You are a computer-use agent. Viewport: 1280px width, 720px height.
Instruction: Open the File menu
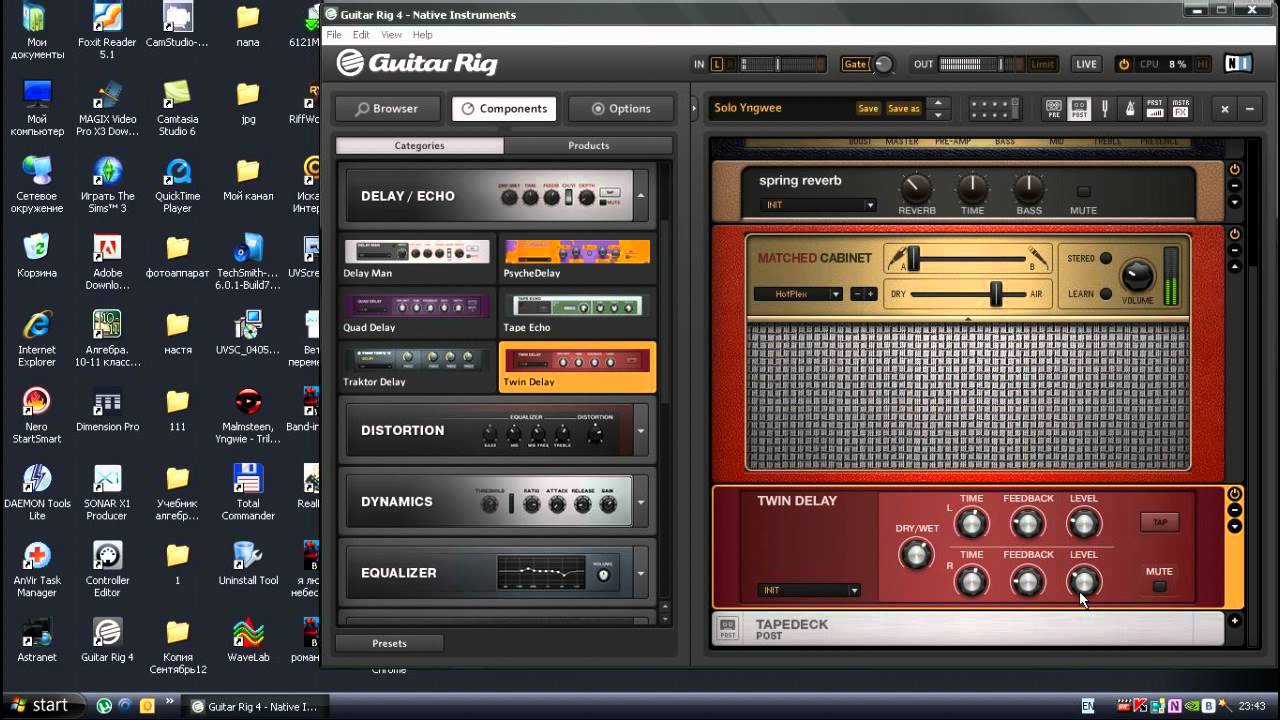pyautogui.click(x=334, y=35)
